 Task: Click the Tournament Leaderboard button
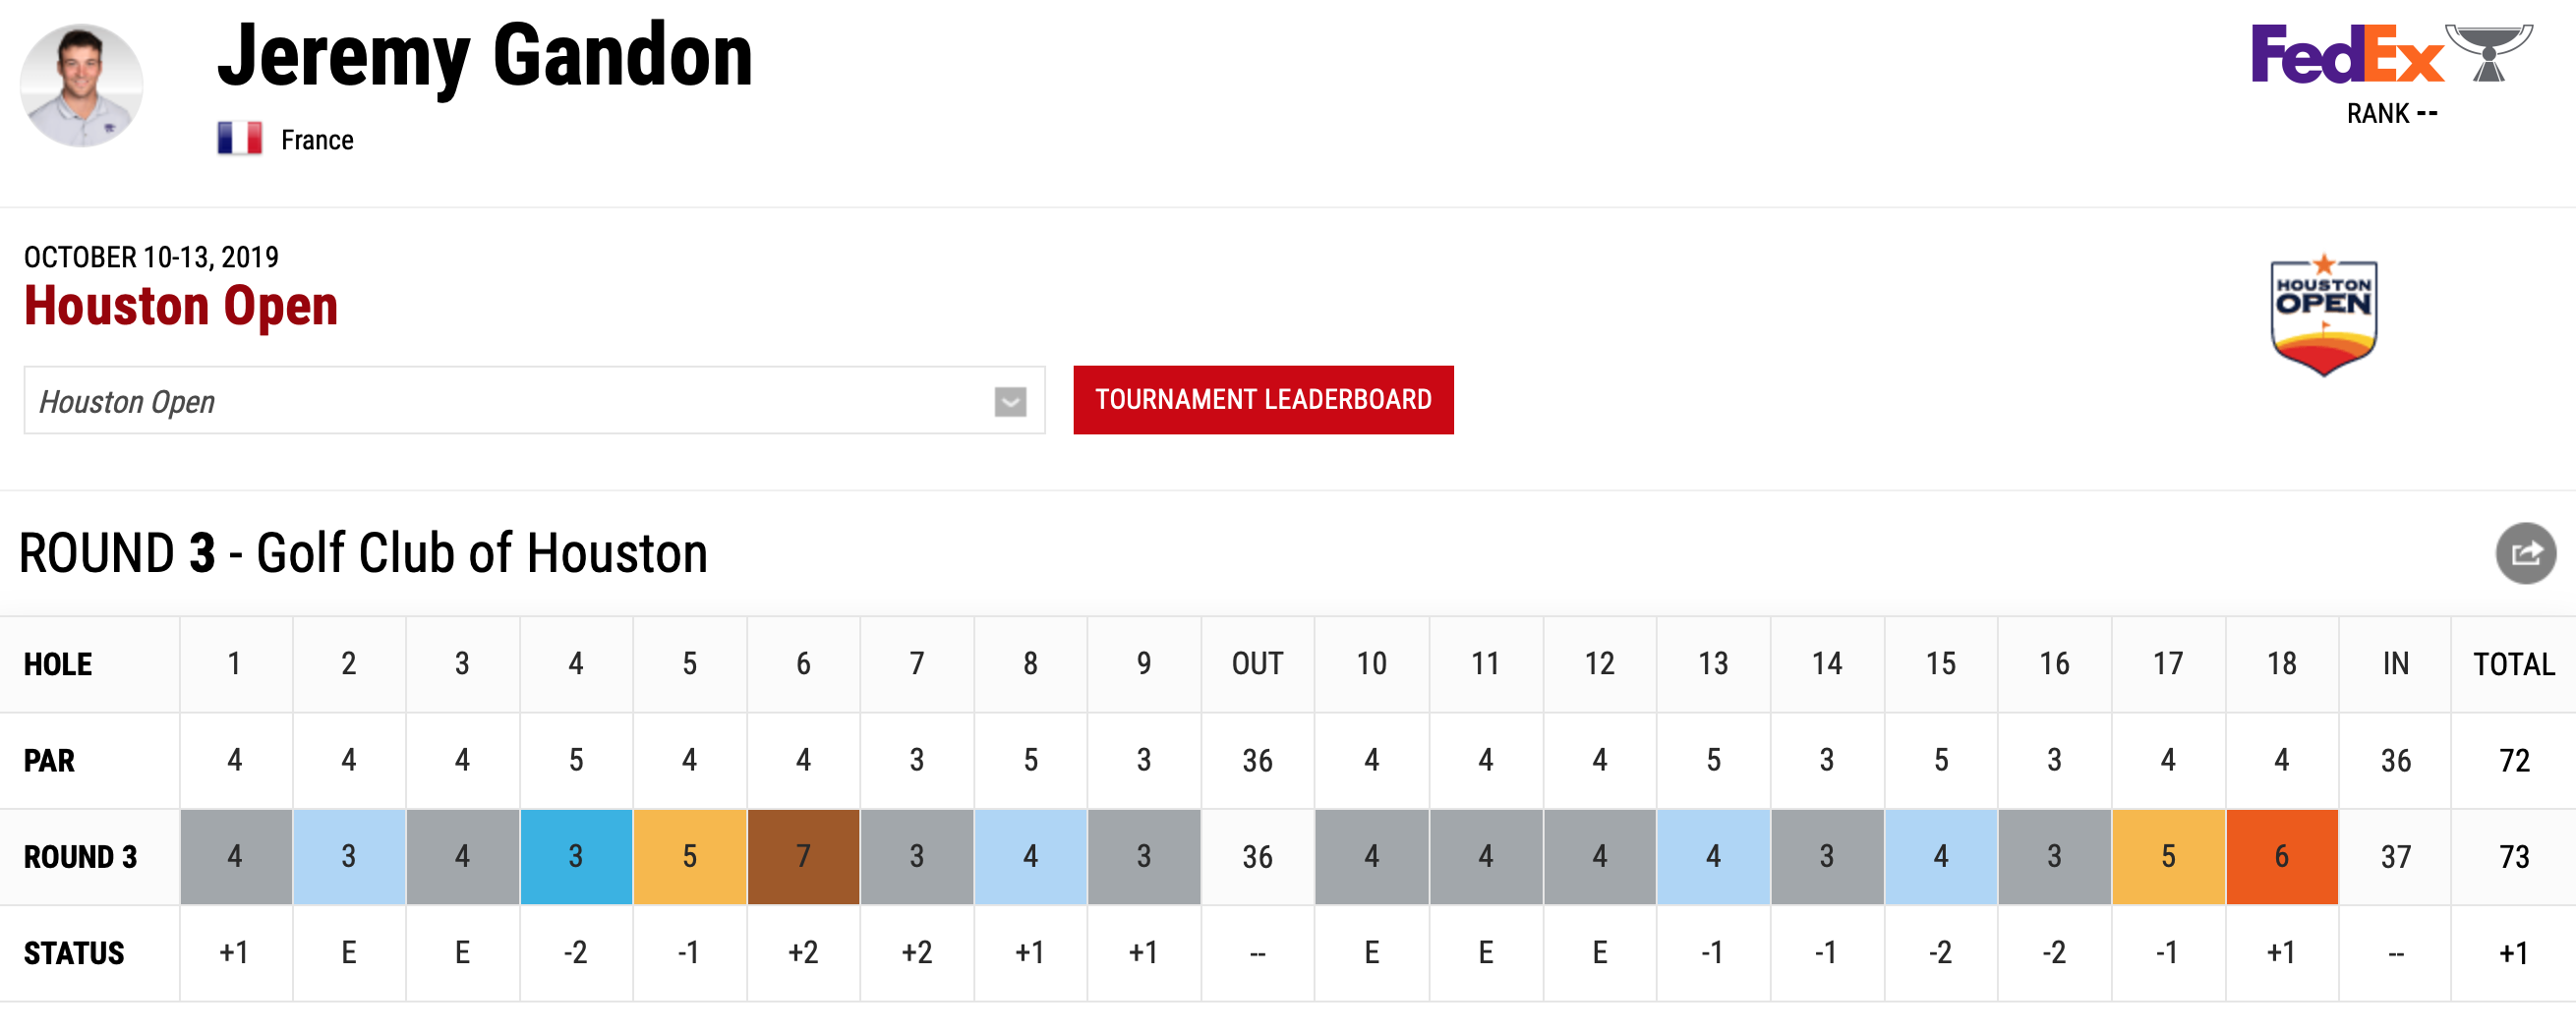pyautogui.click(x=1263, y=400)
